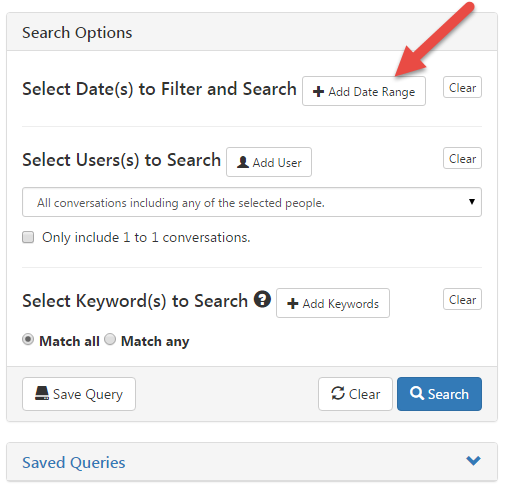Click the plus icon on Add Keywords
This screenshot has width=507, height=495.
293,304
